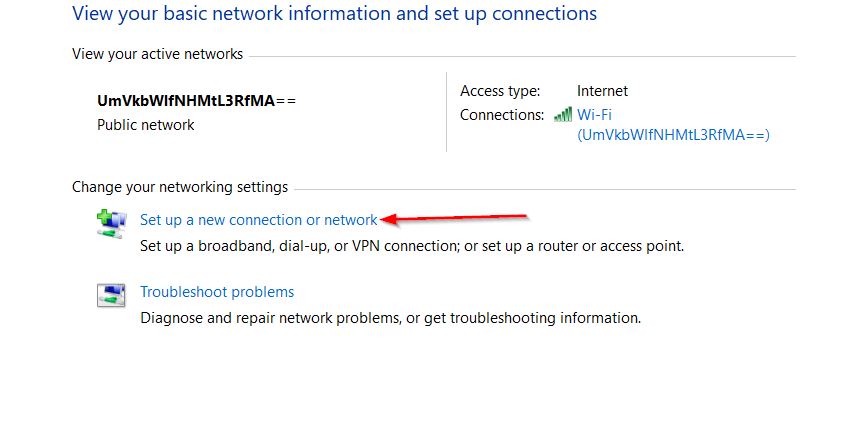This screenshot has width=866, height=436.
Task: Click the Troubleshoot problems icon
Action: pos(111,296)
